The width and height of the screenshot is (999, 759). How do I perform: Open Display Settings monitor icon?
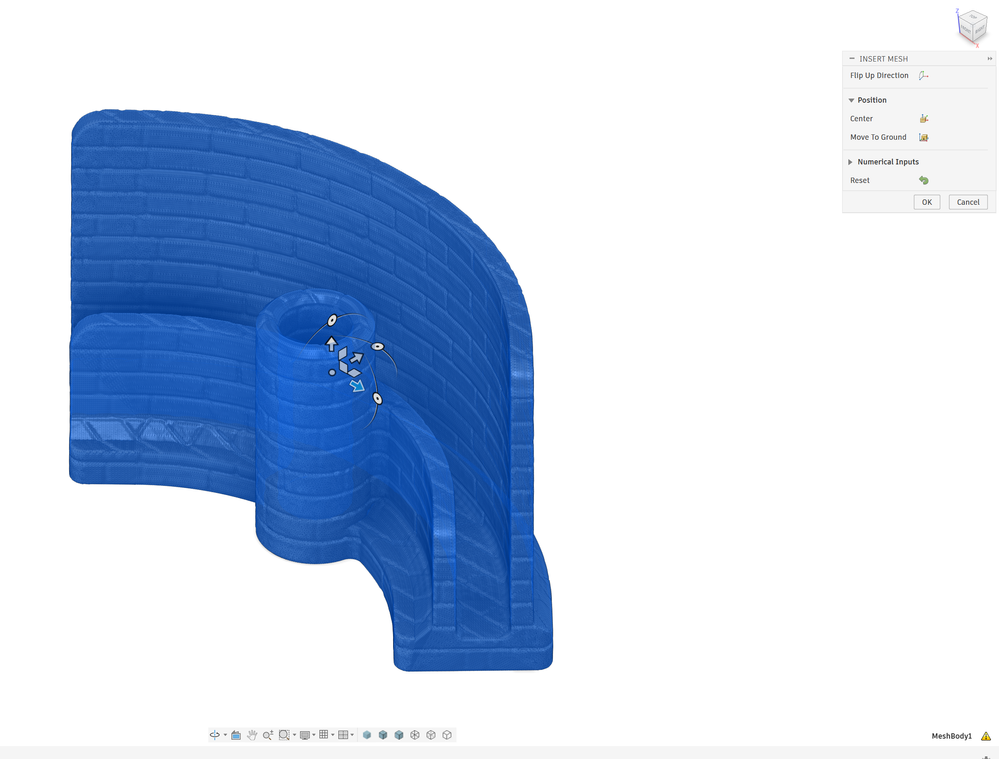[305, 735]
